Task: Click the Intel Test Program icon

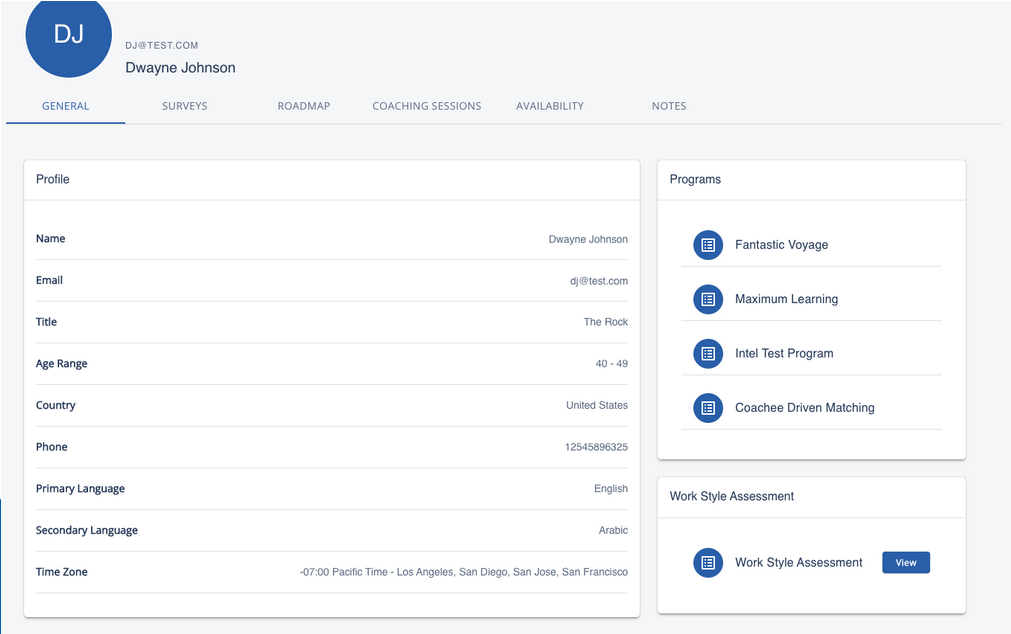Action: point(708,353)
